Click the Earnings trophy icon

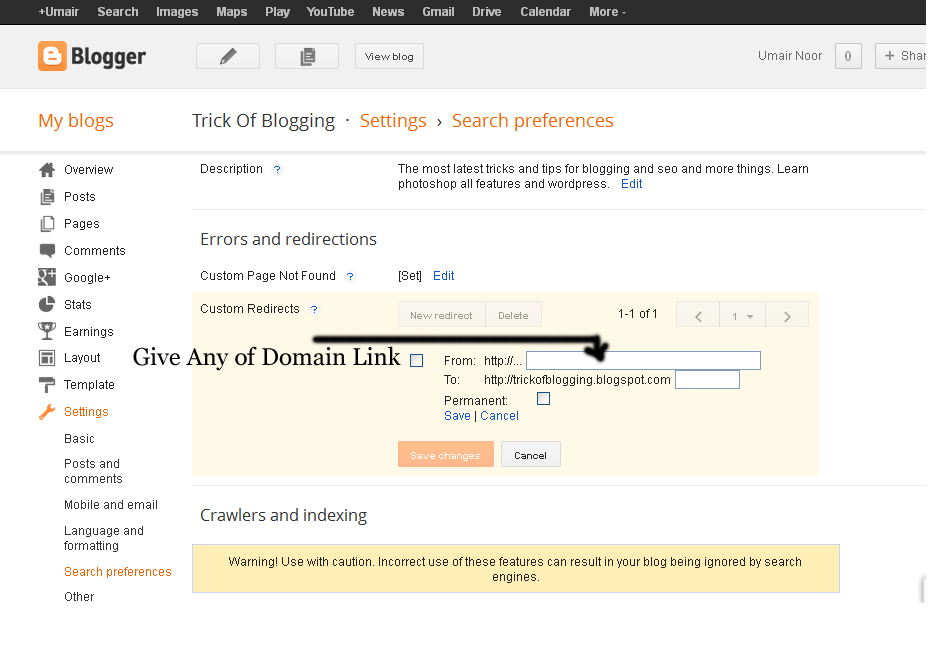point(47,331)
